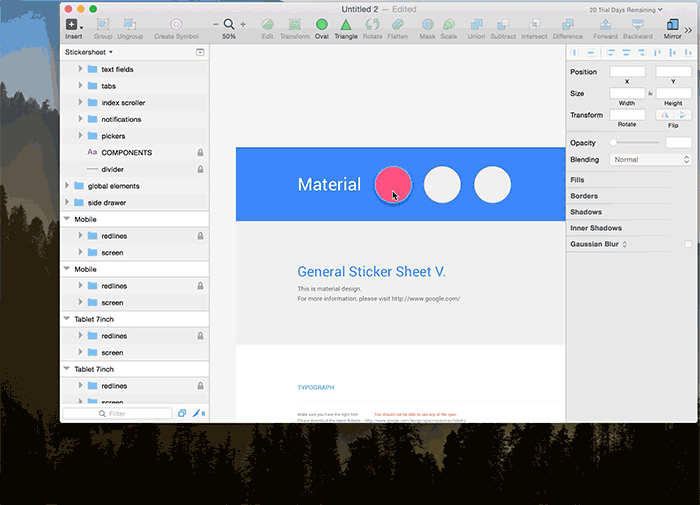Open the Mirror tool
Screen dimensions: 700x505
point(672,24)
